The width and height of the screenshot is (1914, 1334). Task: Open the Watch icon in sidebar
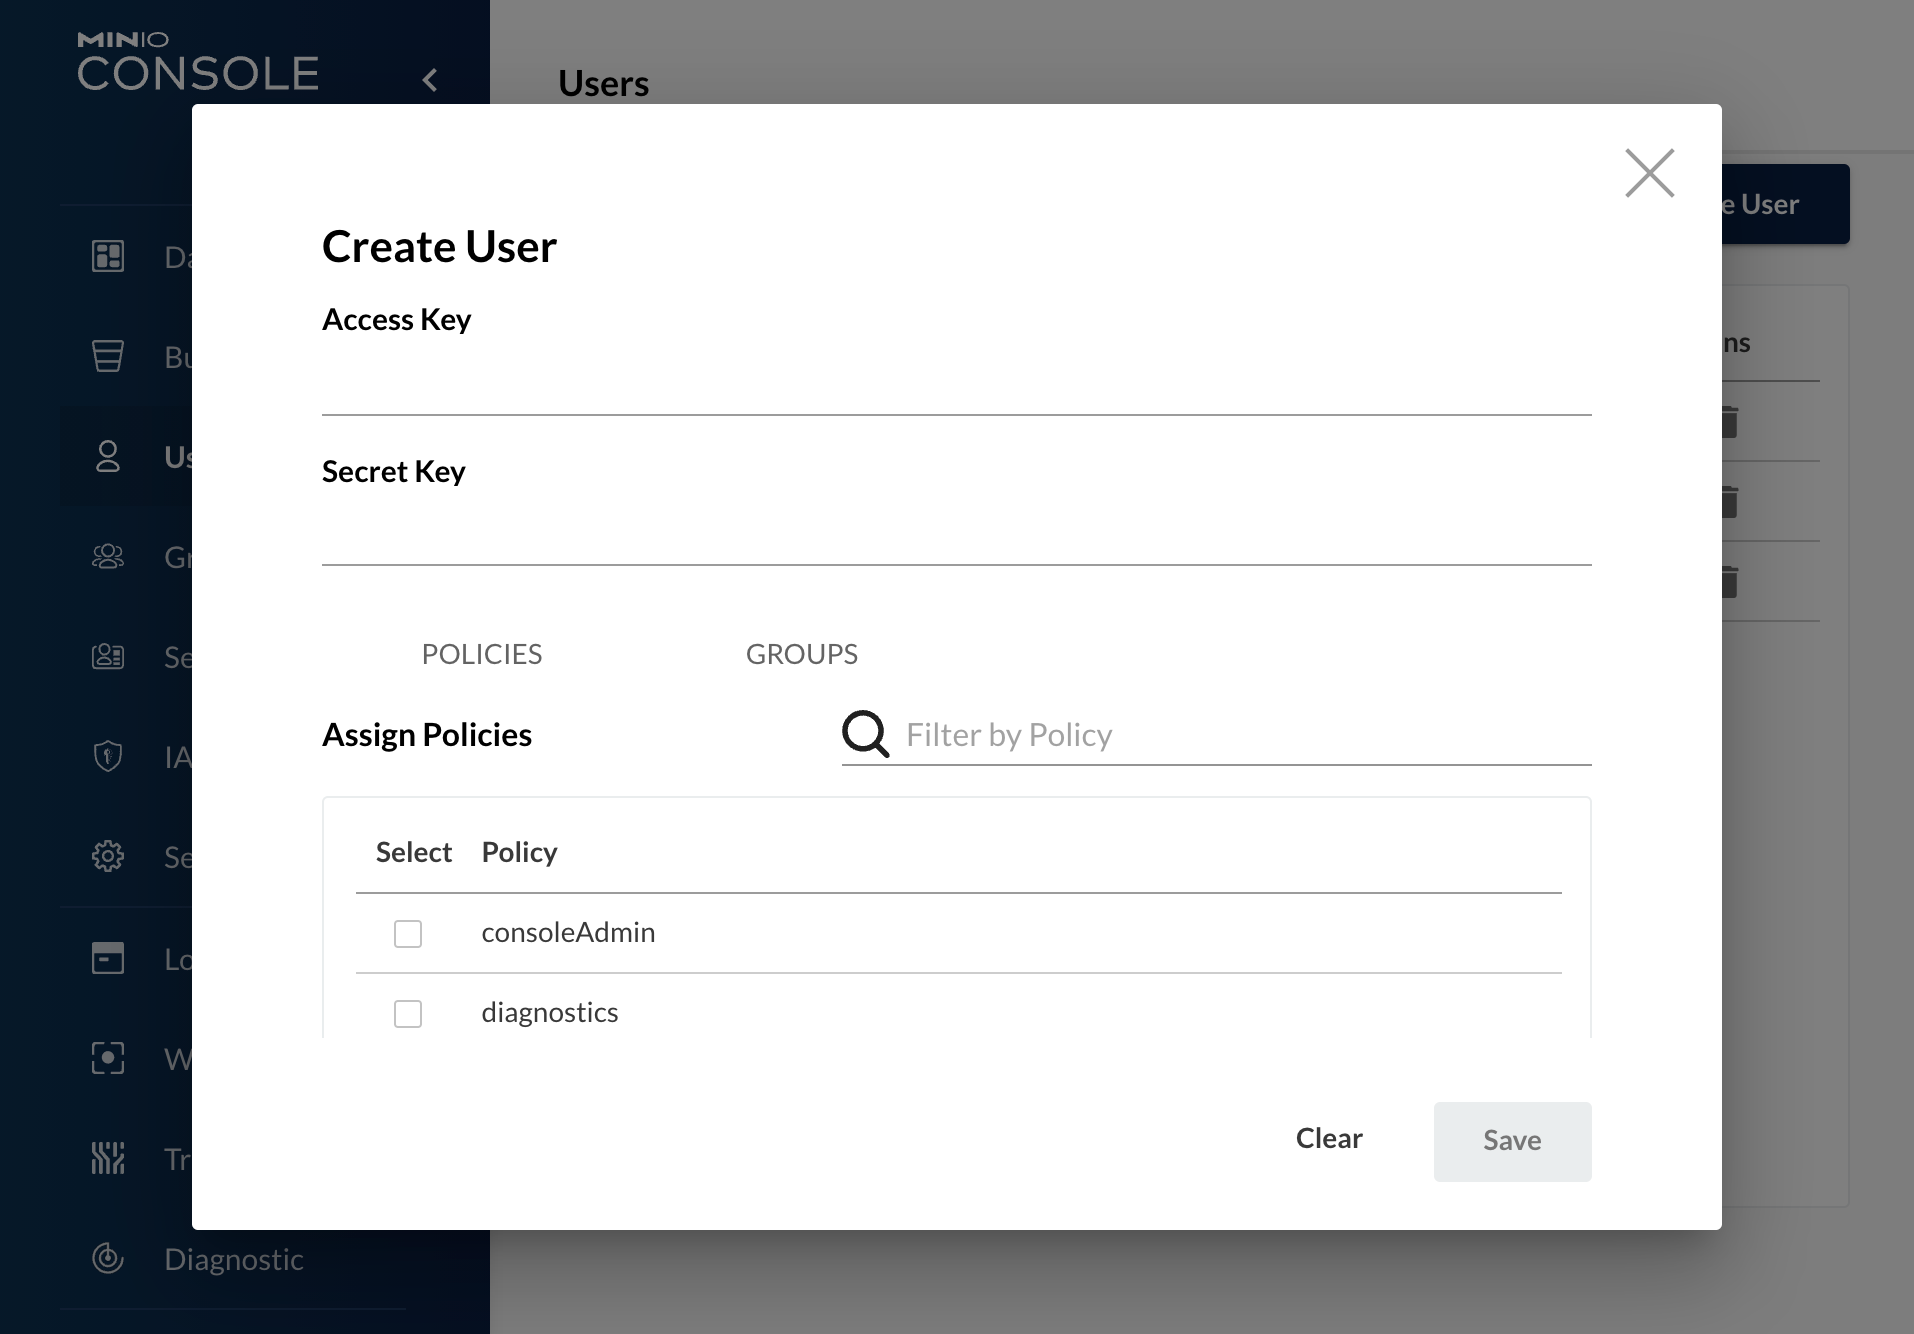coord(108,1059)
